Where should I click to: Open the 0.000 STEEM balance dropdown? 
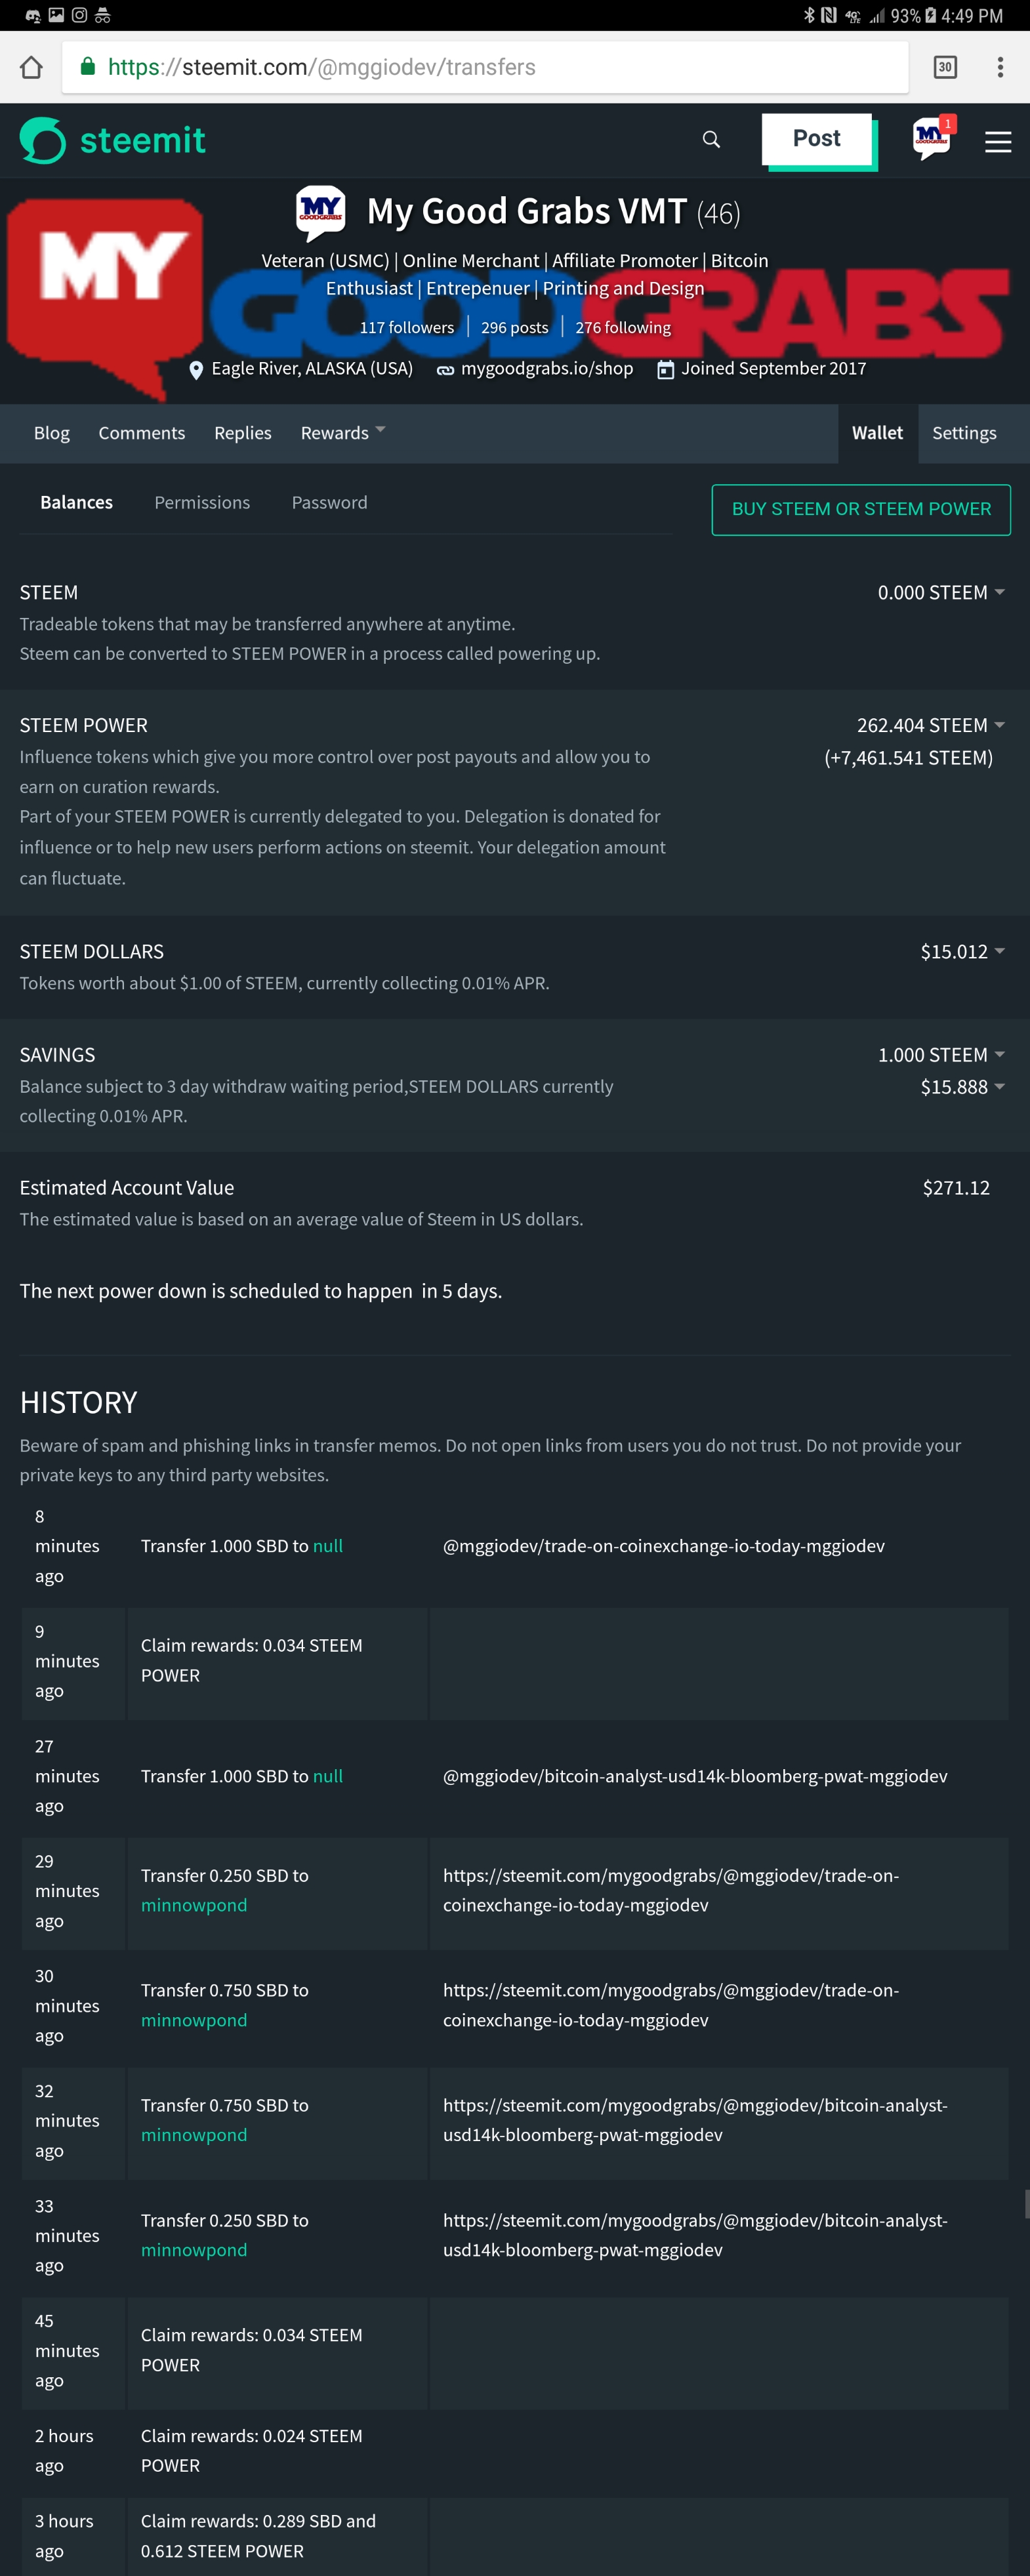(940, 593)
